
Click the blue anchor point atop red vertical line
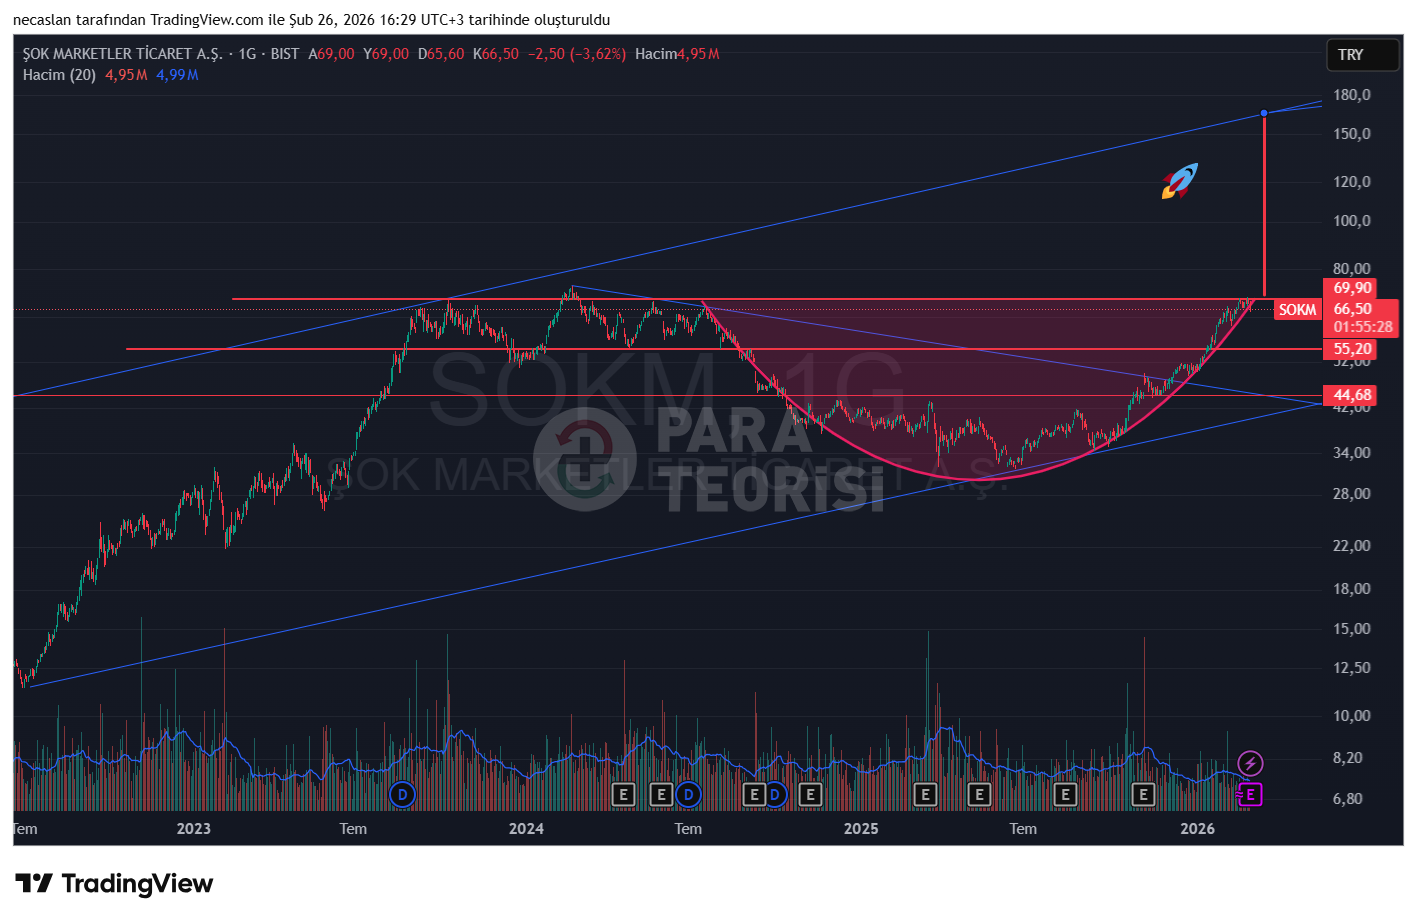point(1264,113)
